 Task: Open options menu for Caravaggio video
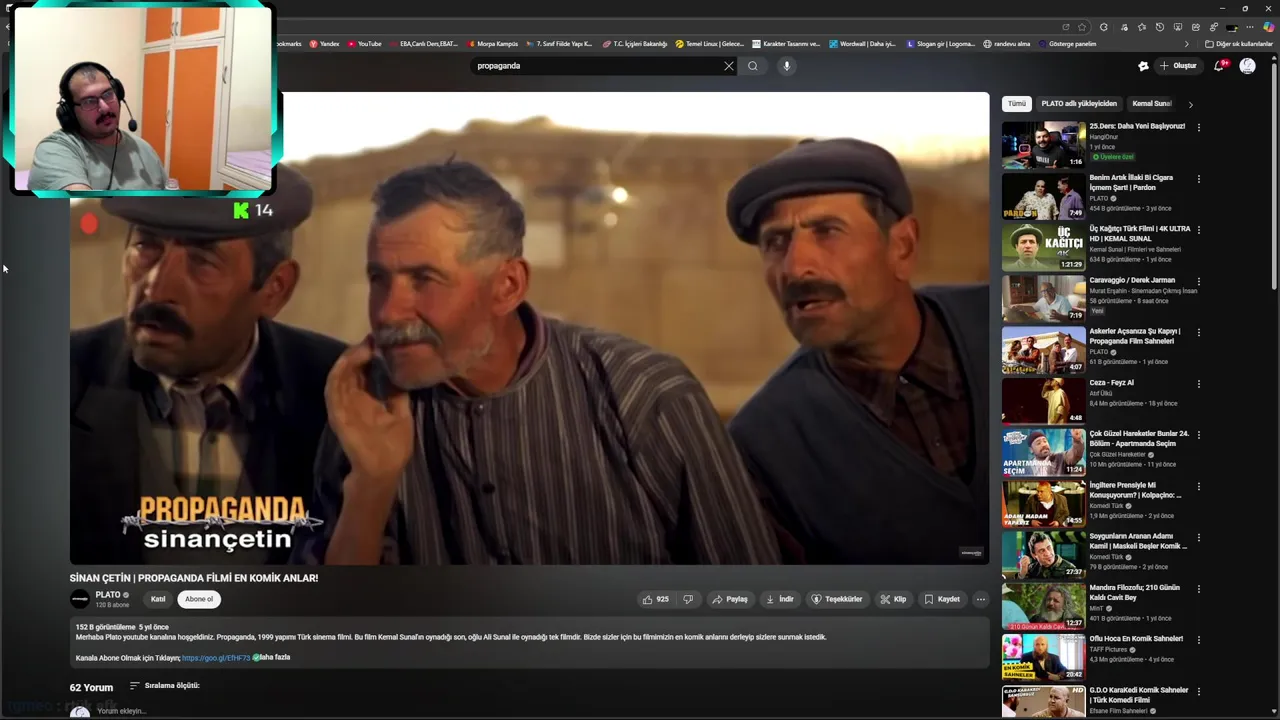coord(1198,281)
